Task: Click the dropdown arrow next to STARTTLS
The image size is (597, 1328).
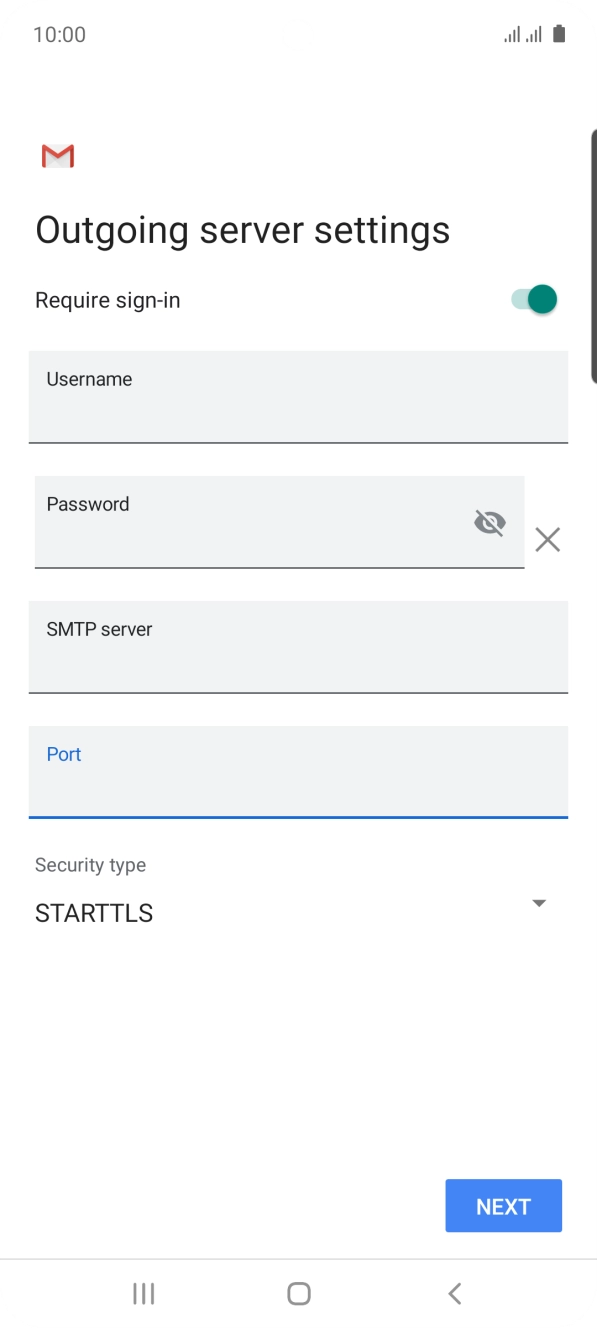Action: click(539, 903)
